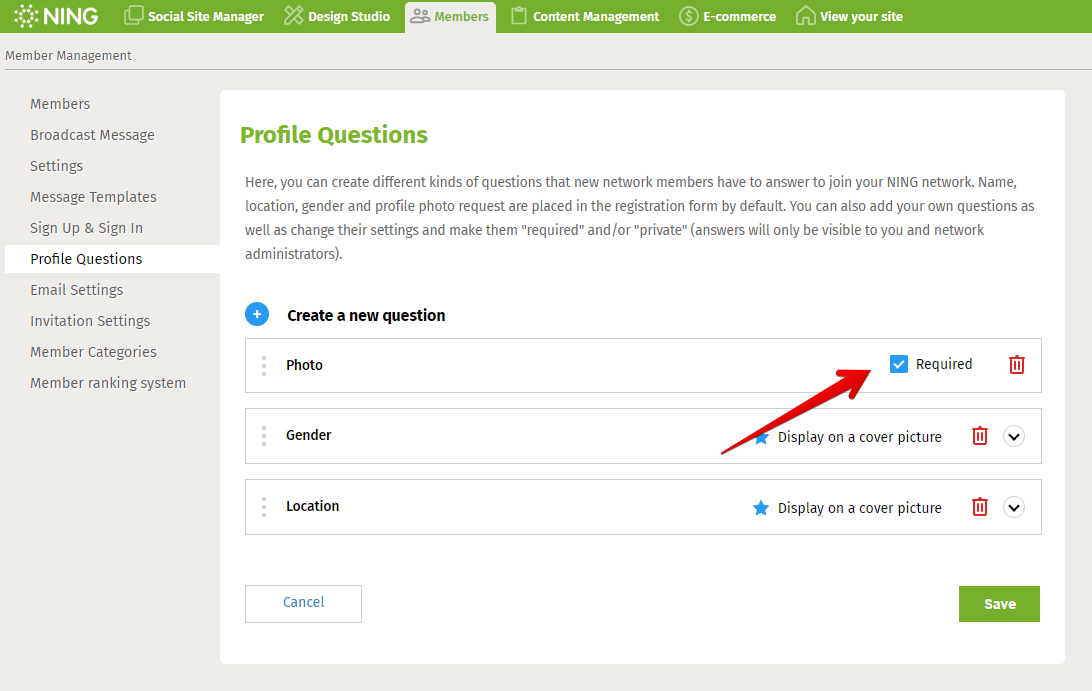
Task: Click the blue plus create question icon
Action: [x=257, y=315]
